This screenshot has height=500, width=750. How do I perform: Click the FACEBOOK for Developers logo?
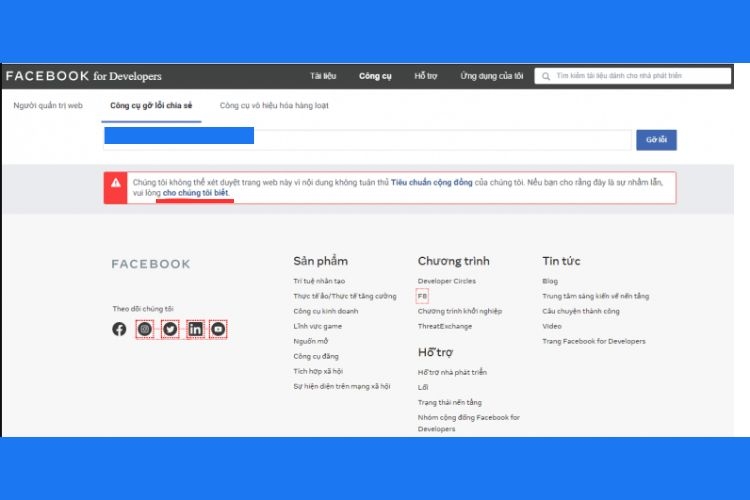pyautogui.click(x=84, y=76)
